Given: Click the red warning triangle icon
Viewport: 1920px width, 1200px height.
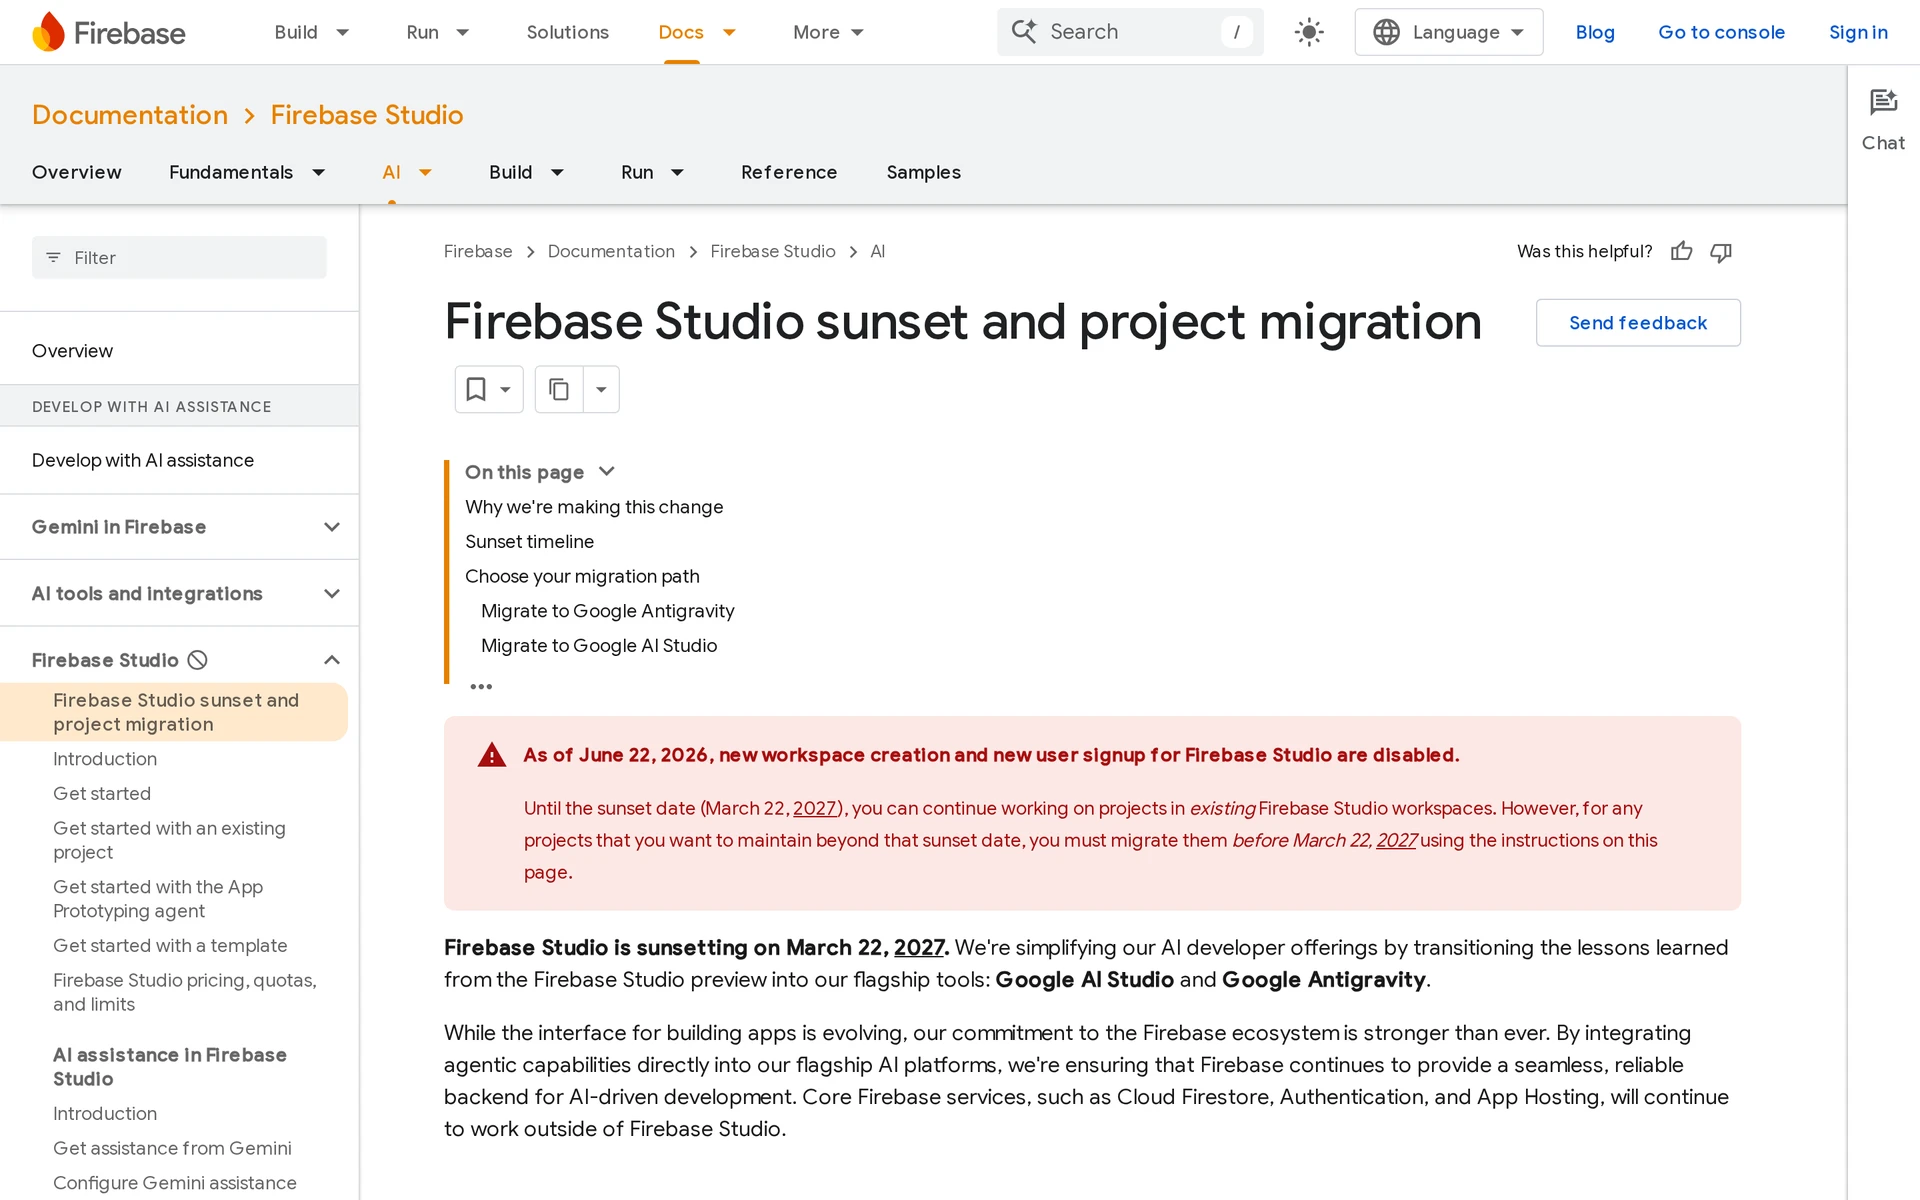Looking at the screenshot, I should click(x=492, y=755).
